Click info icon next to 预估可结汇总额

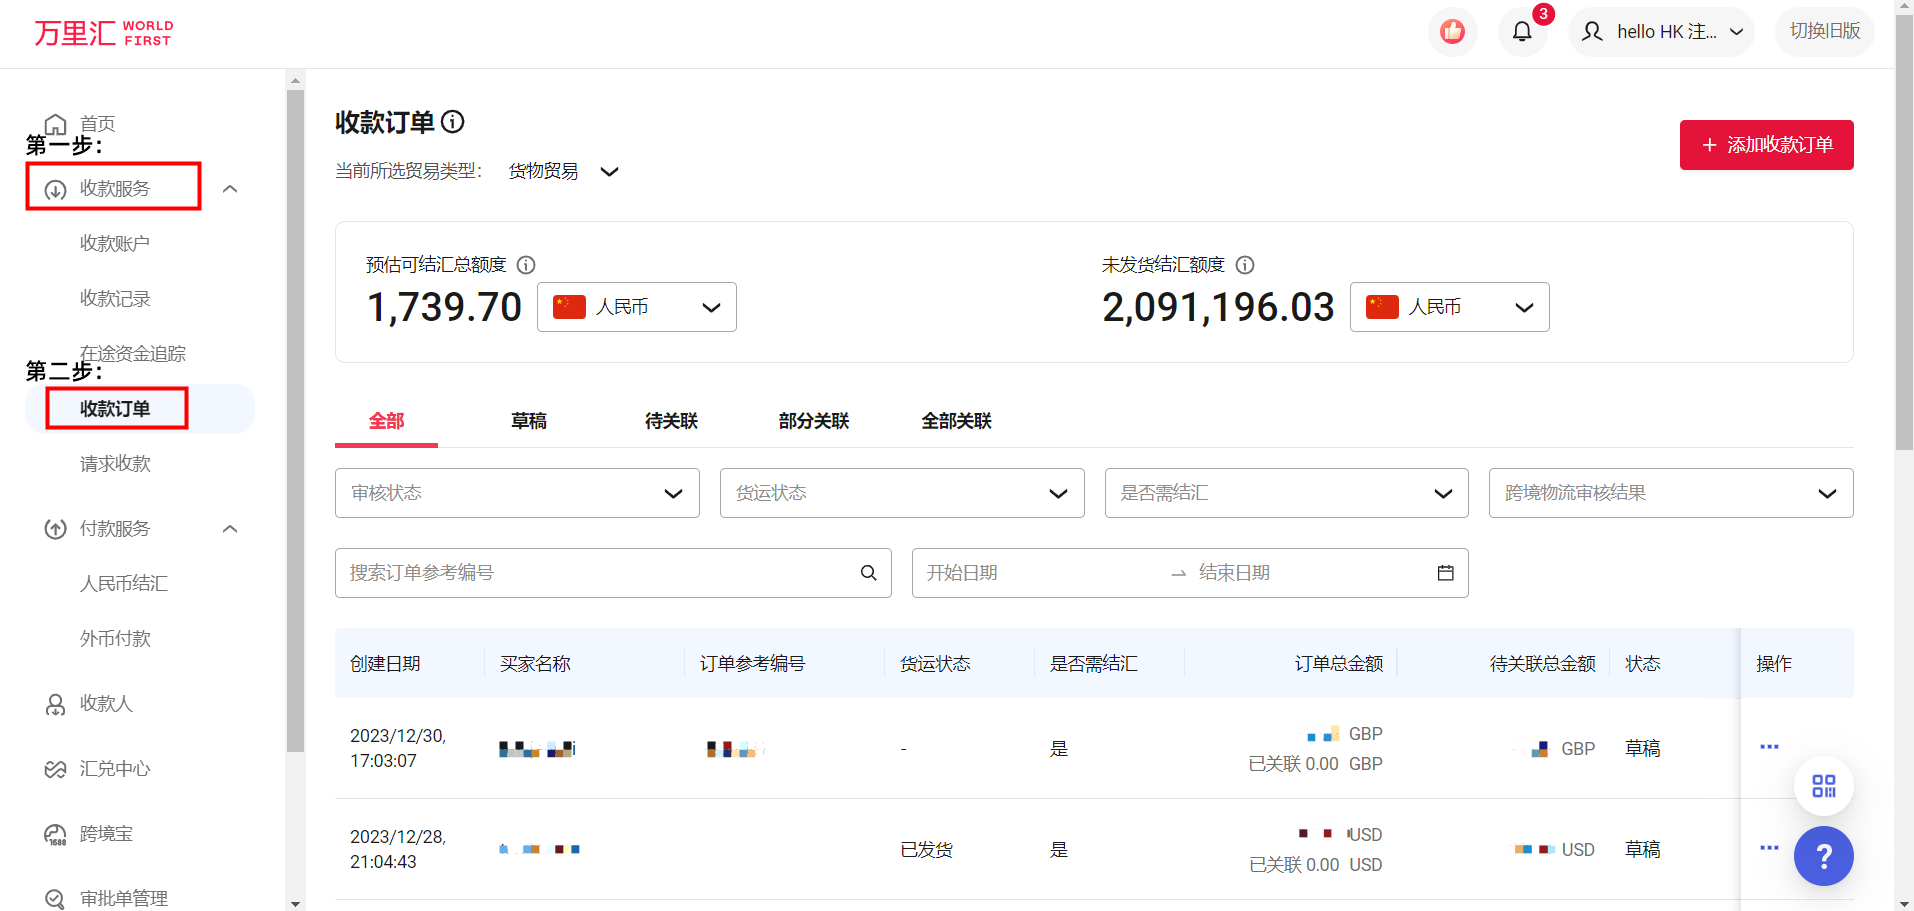526,265
